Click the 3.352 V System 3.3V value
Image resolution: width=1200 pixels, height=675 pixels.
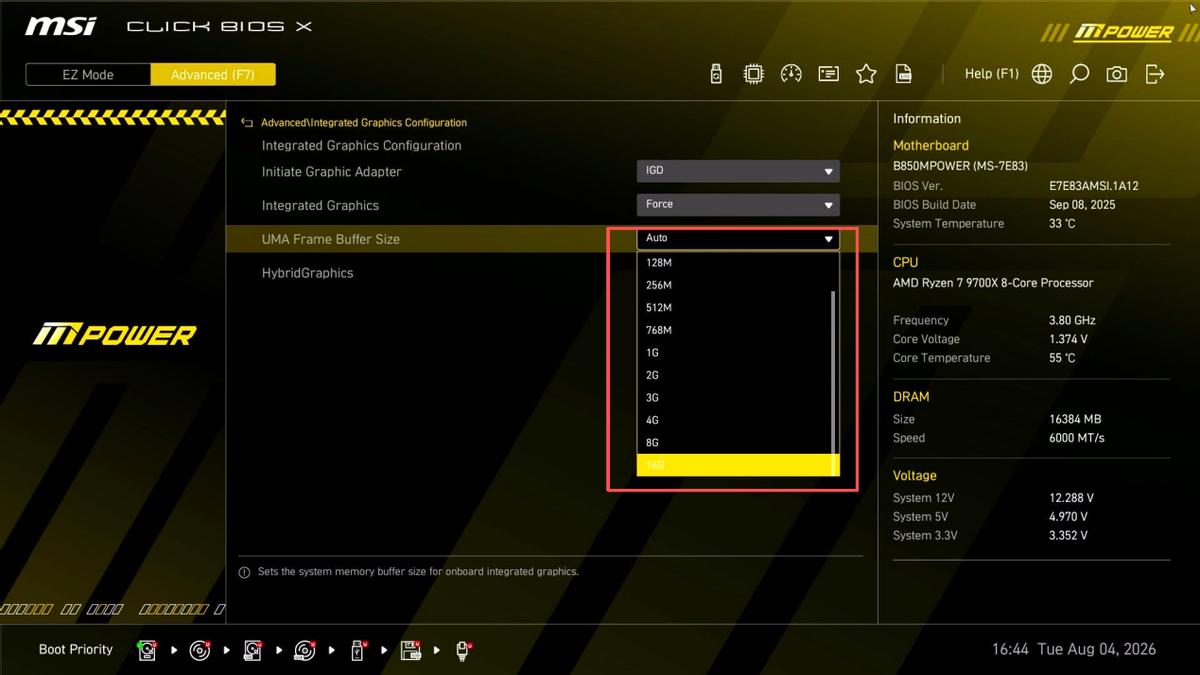click(x=1068, y=536)
